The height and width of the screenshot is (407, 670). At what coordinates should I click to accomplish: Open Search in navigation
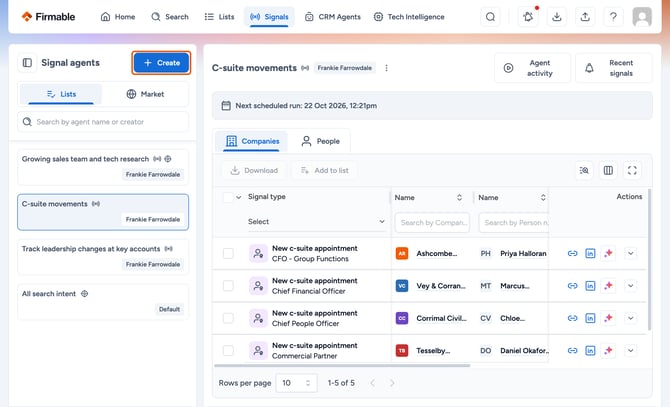[x=170, y=17]
